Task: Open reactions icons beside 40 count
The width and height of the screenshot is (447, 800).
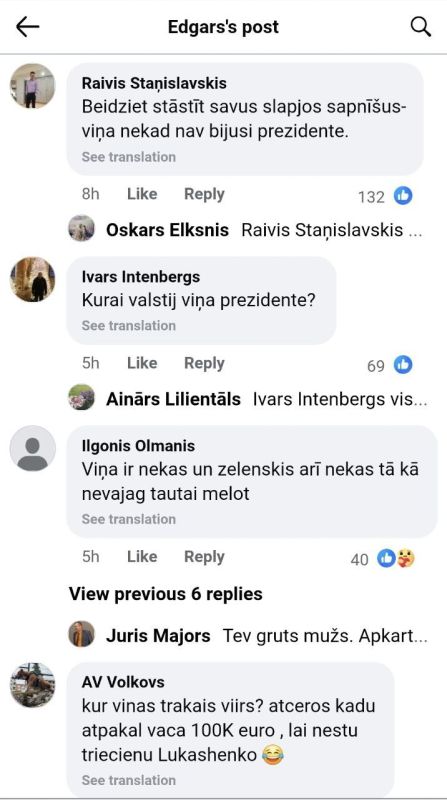Action: 396,559
